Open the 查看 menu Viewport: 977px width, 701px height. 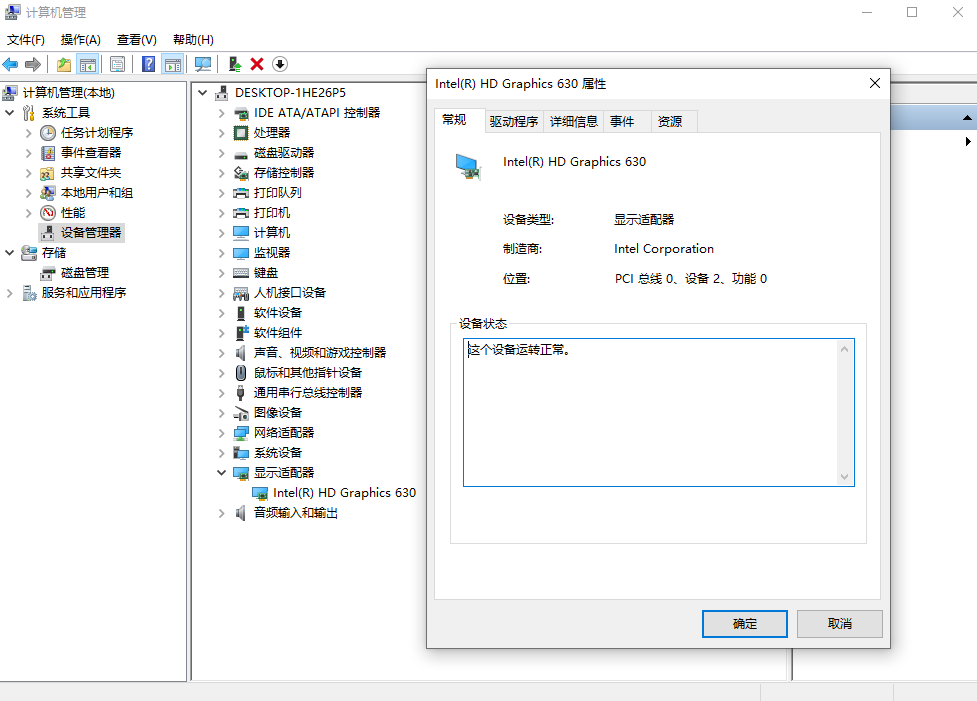click(136, 39)
